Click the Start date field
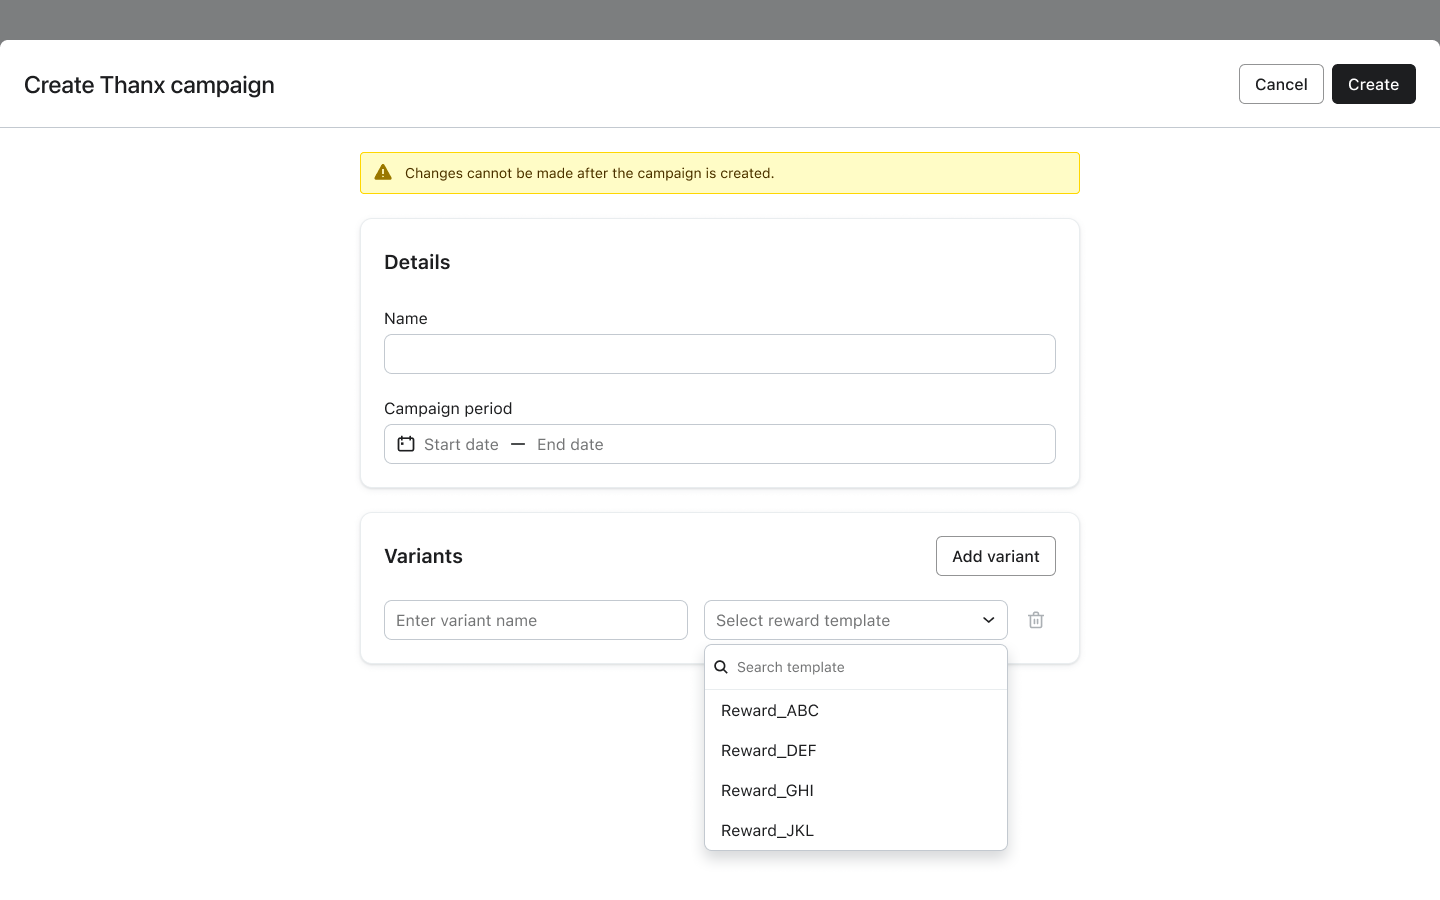1440x900 pixels. point(461,444)
